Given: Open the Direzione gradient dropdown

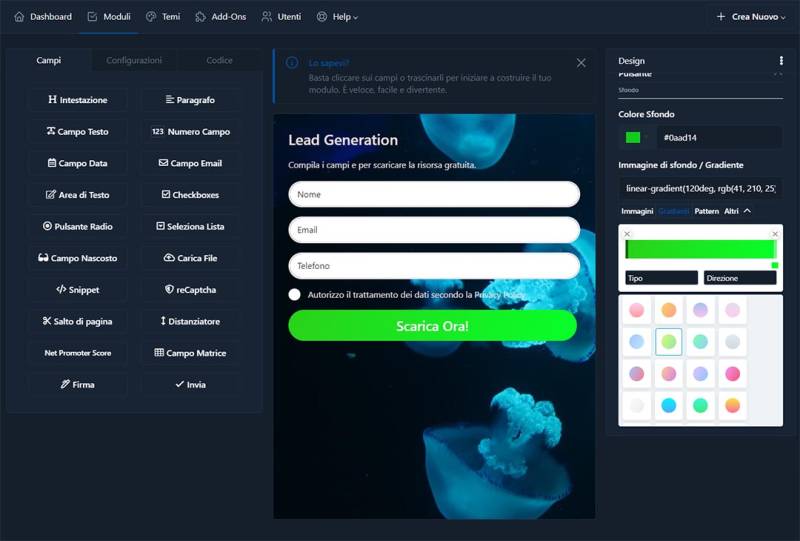Looking at the screenshot, I should click(740, 278).
